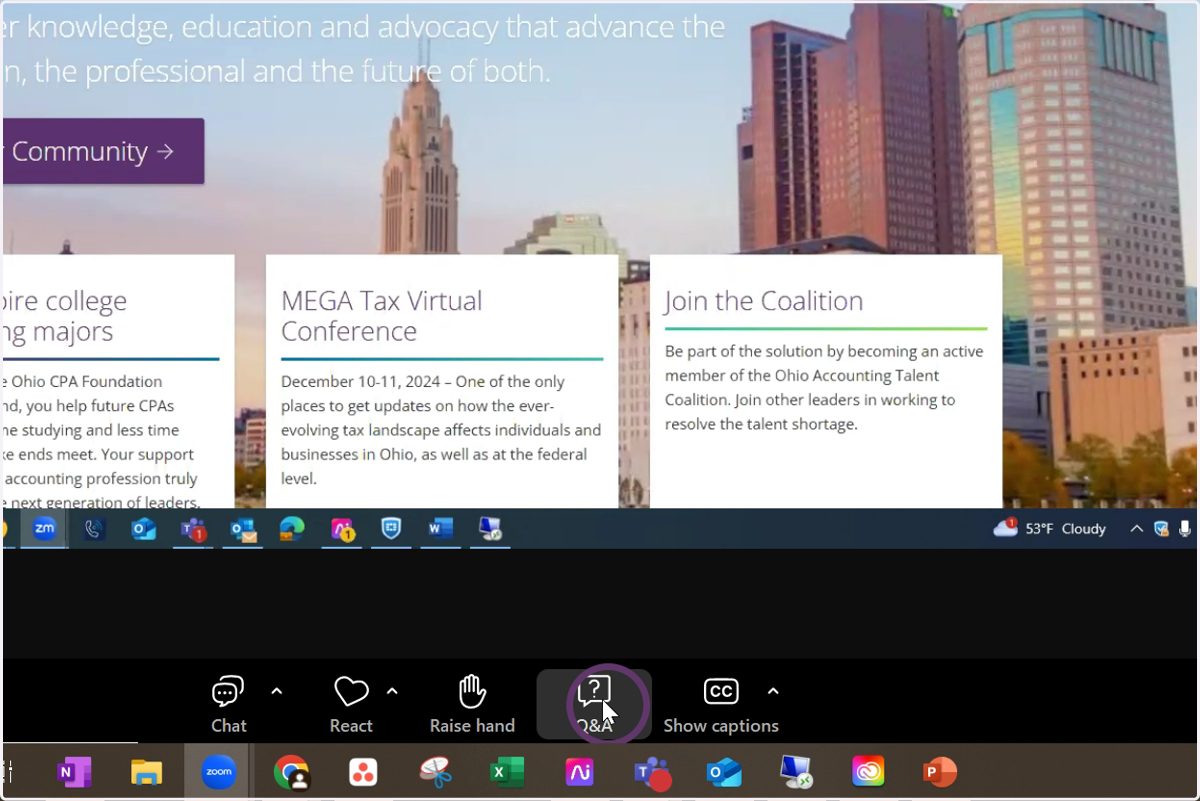Launch Adobe Creative Cloud icon
This screenshot has height=801, width=1200.
(868, 772)
